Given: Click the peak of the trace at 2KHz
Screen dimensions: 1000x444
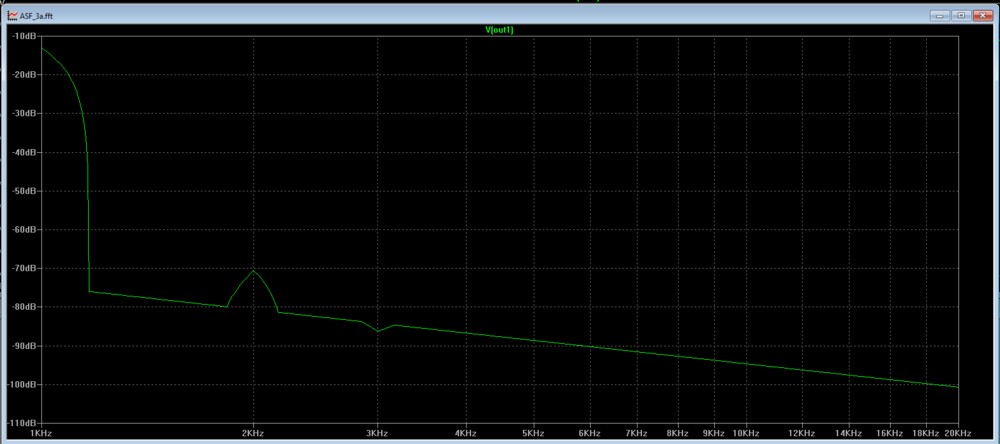Looking at the screenshot, I should [x=254, y=271].
